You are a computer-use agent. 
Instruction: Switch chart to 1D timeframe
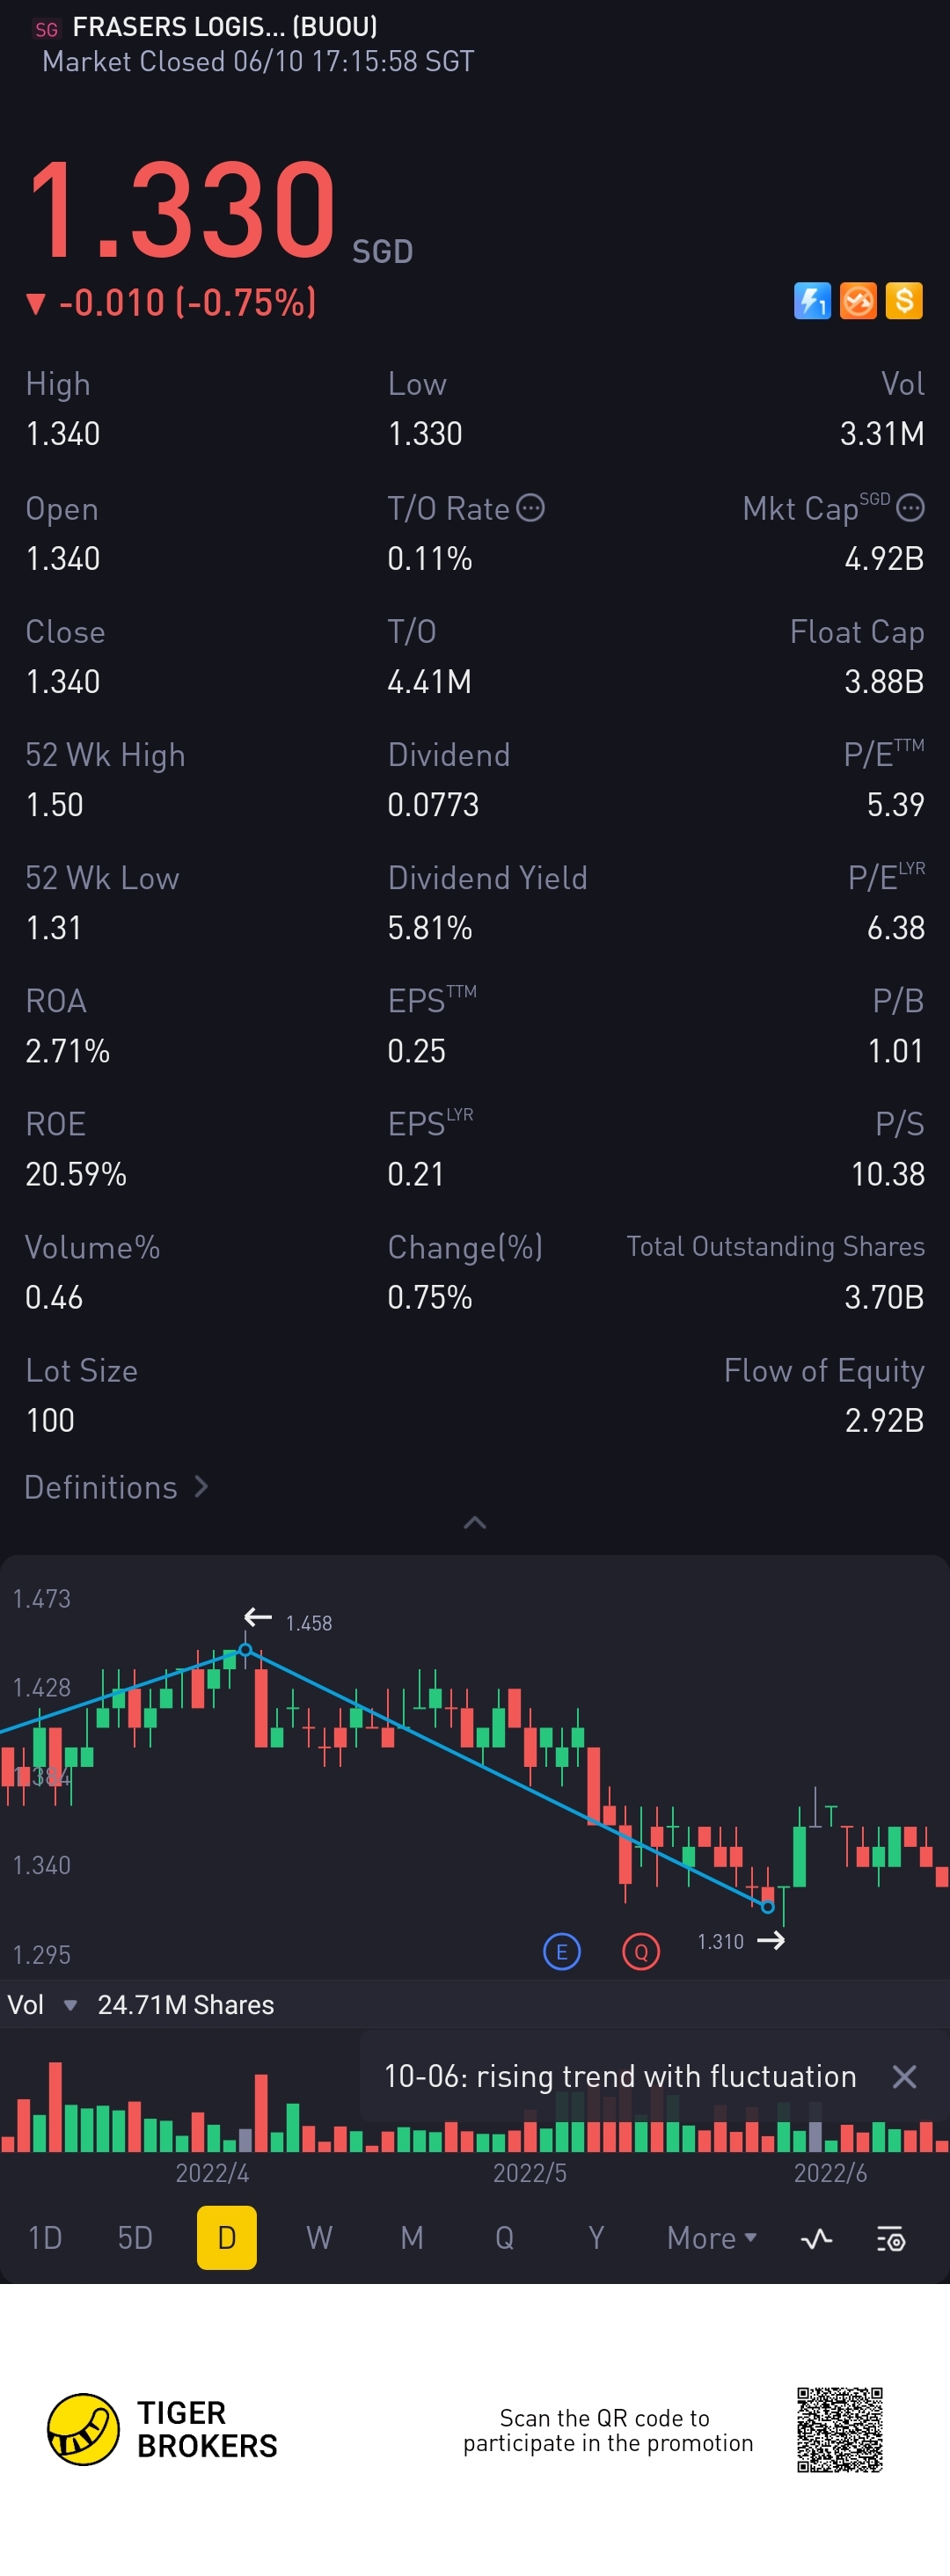45,2238
